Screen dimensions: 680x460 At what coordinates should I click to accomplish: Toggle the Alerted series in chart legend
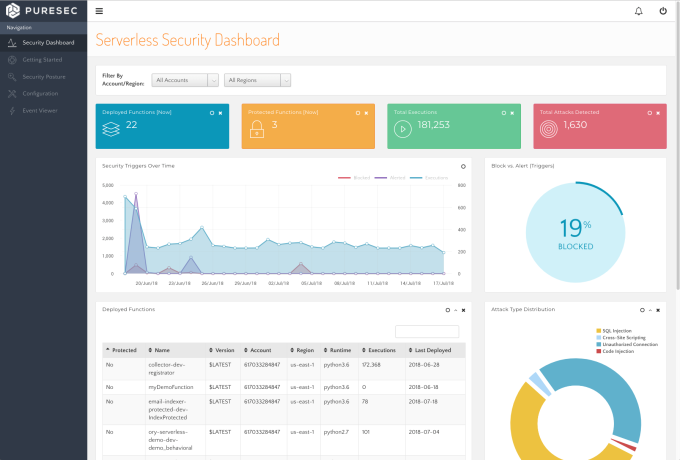click(x=390, y=178)
